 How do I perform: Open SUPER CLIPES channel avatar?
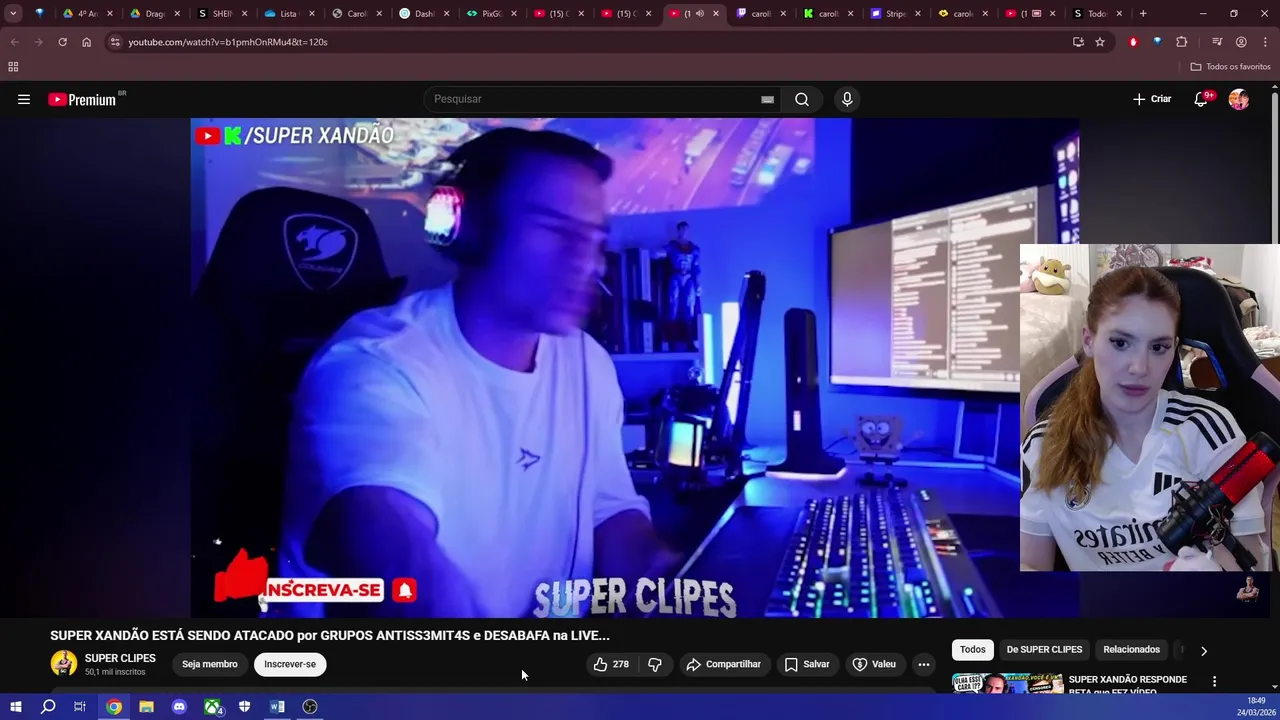[64, 664]
